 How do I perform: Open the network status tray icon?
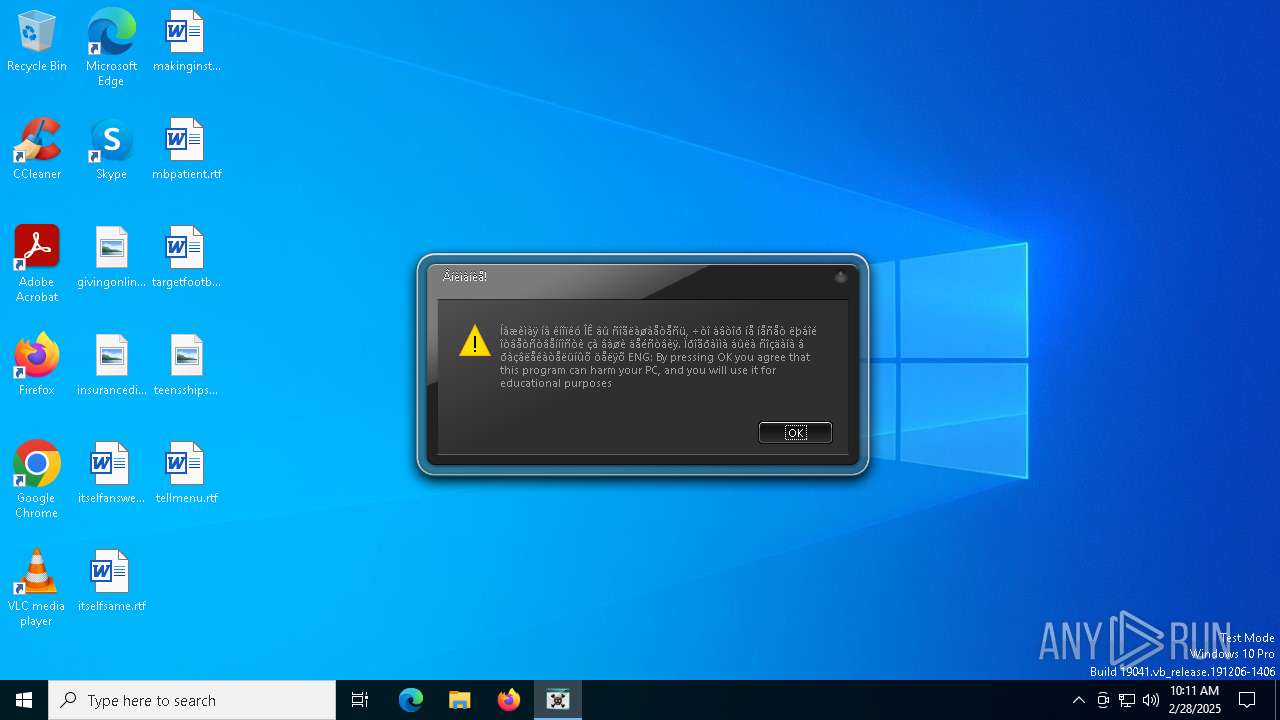coord(1127,700)
